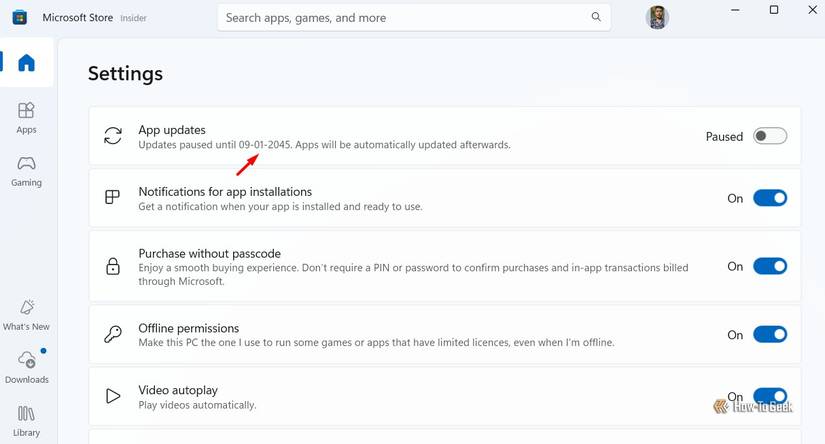Click the Video autoplay play icon
The width and height of the screenshot is (825, 444).
point(113,396)
